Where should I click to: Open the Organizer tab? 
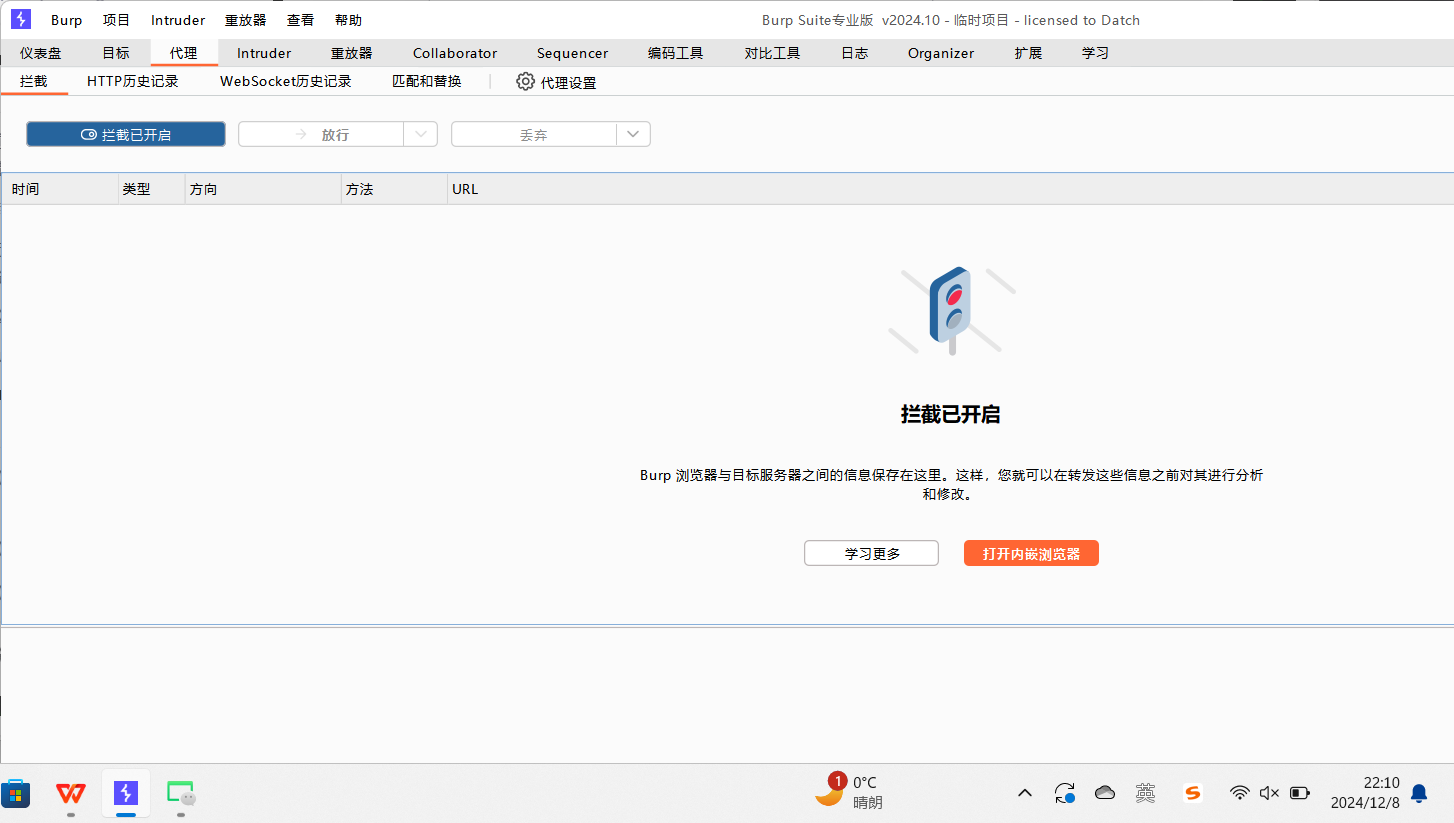point(941,53)
